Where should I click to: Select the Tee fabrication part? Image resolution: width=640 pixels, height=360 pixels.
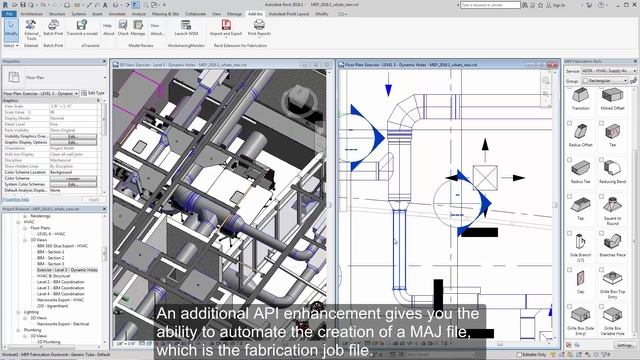pos(613,135)
